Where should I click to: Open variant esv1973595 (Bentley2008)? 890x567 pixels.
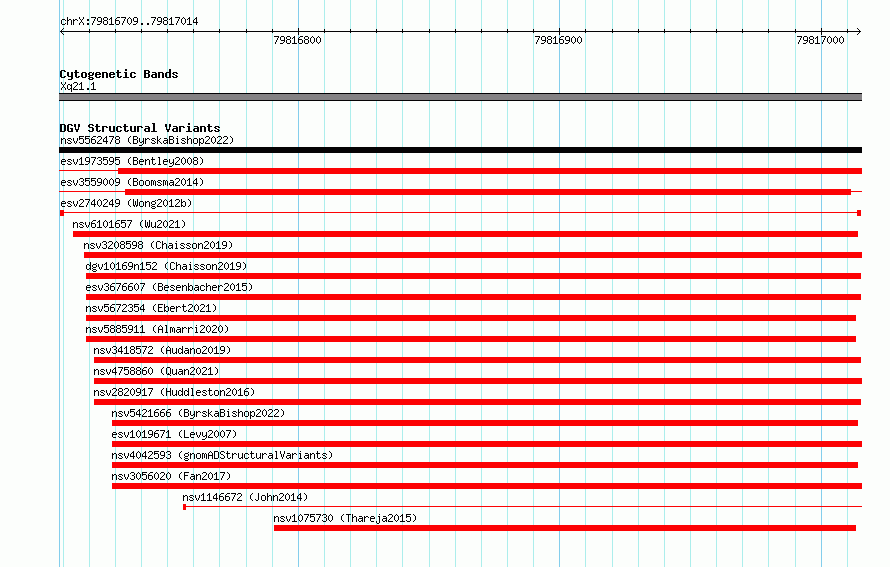[x=132, y=161]
